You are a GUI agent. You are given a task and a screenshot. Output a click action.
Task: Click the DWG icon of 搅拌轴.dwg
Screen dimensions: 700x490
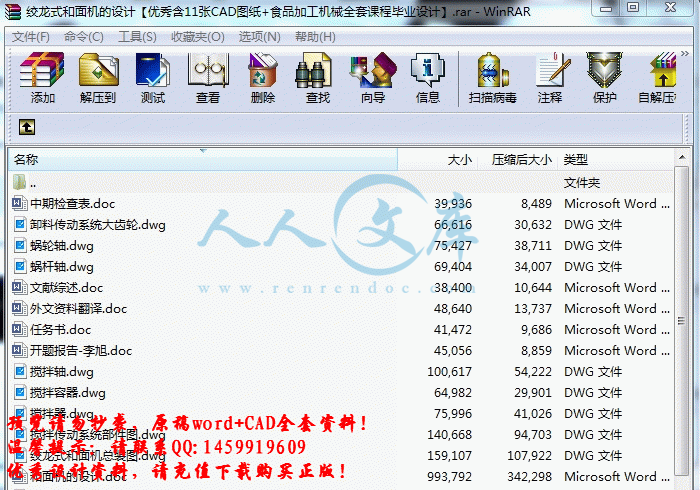[20, 371]
